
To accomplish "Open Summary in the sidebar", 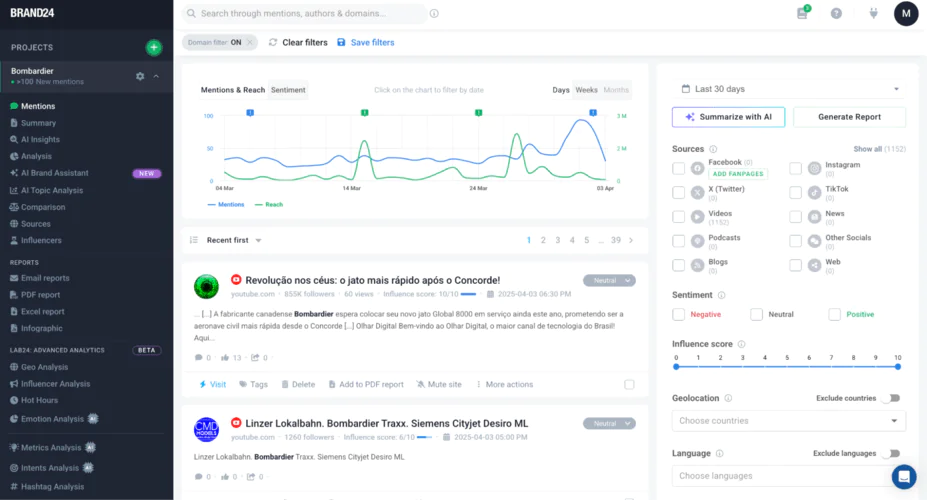I will [38, 123].
